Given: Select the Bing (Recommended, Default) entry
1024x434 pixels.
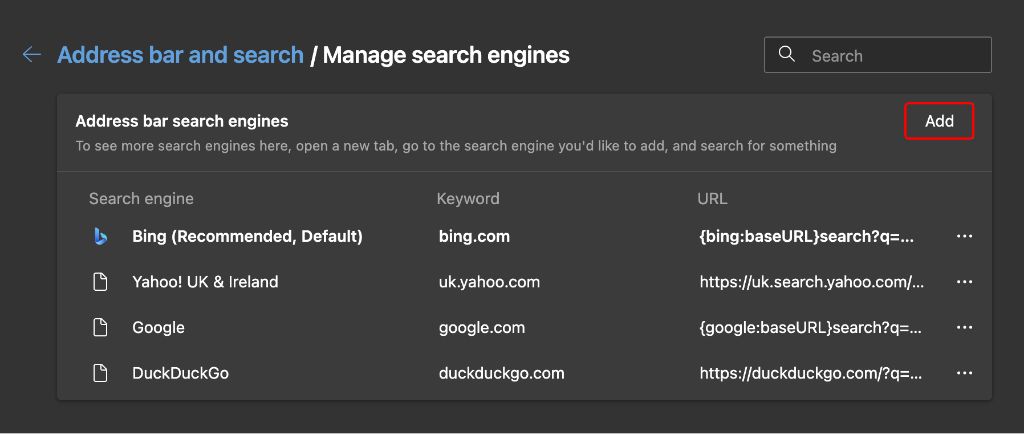Looking at the screenshot, I should pos(247,237).
